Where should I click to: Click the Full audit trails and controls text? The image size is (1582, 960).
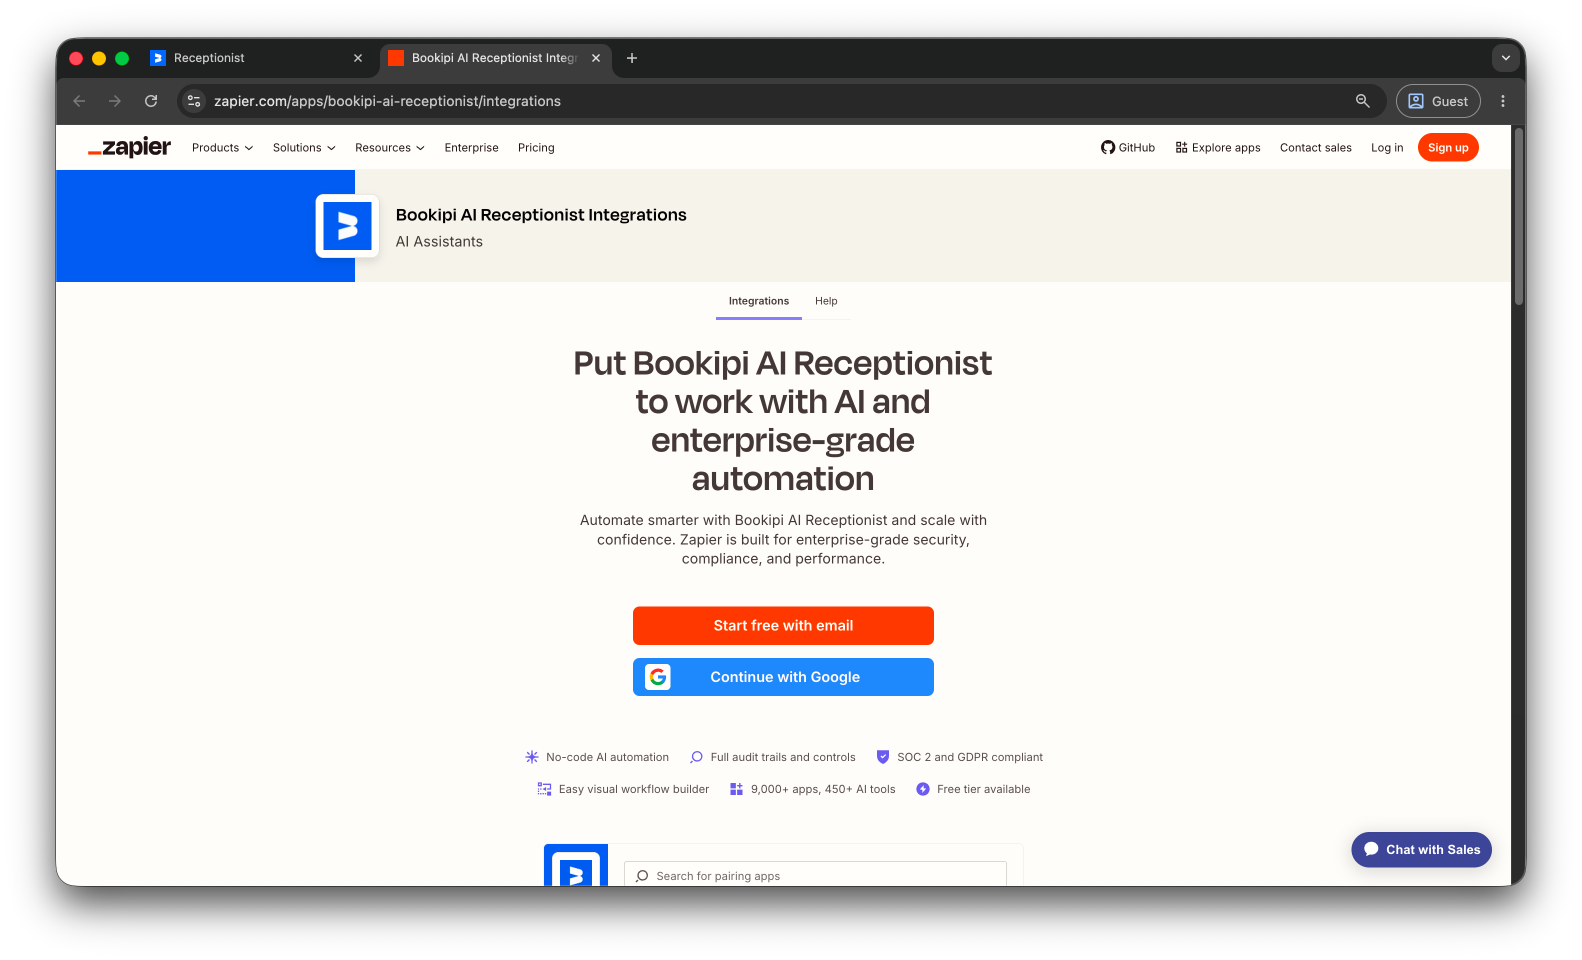(x=783, y=757)
